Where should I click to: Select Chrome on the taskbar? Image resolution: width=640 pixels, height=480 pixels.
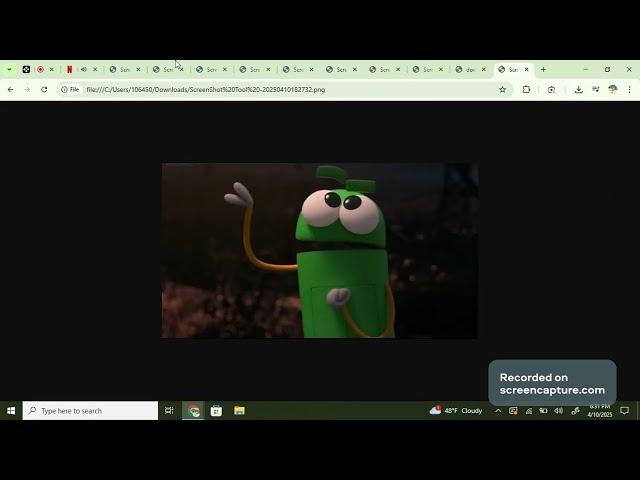tap(193, 411)
